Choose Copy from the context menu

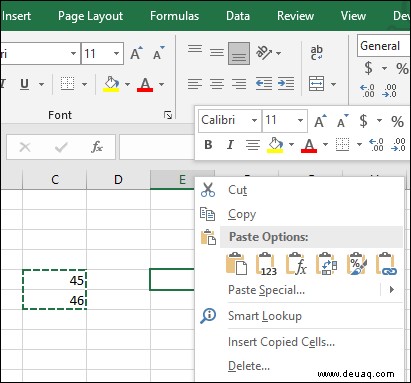[299, 214]
